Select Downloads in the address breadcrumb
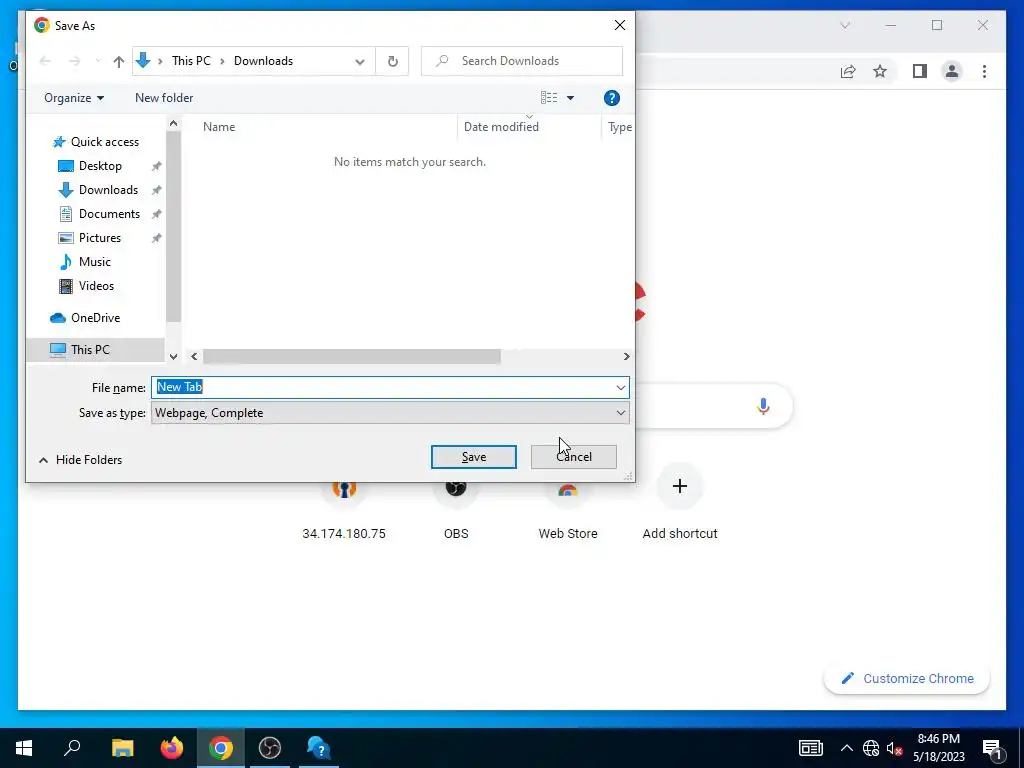The width and height of the screenshot is (1024, 768). click(x=263, y=61)
